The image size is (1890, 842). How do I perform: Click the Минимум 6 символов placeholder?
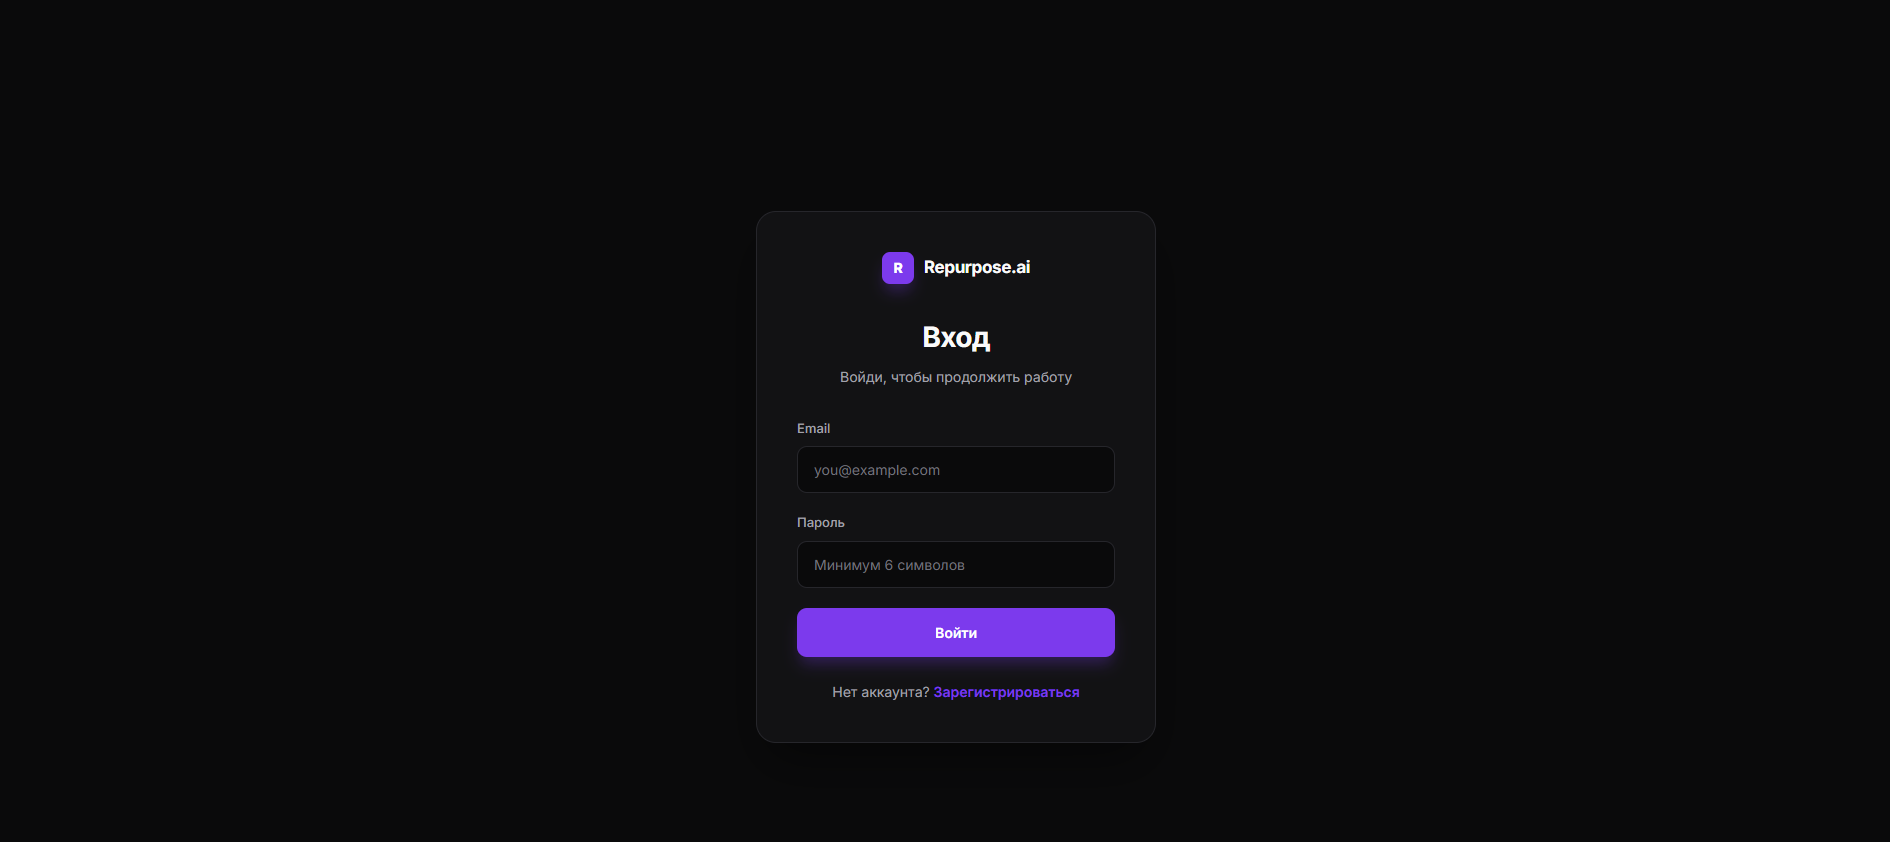[x=889, y=565]
